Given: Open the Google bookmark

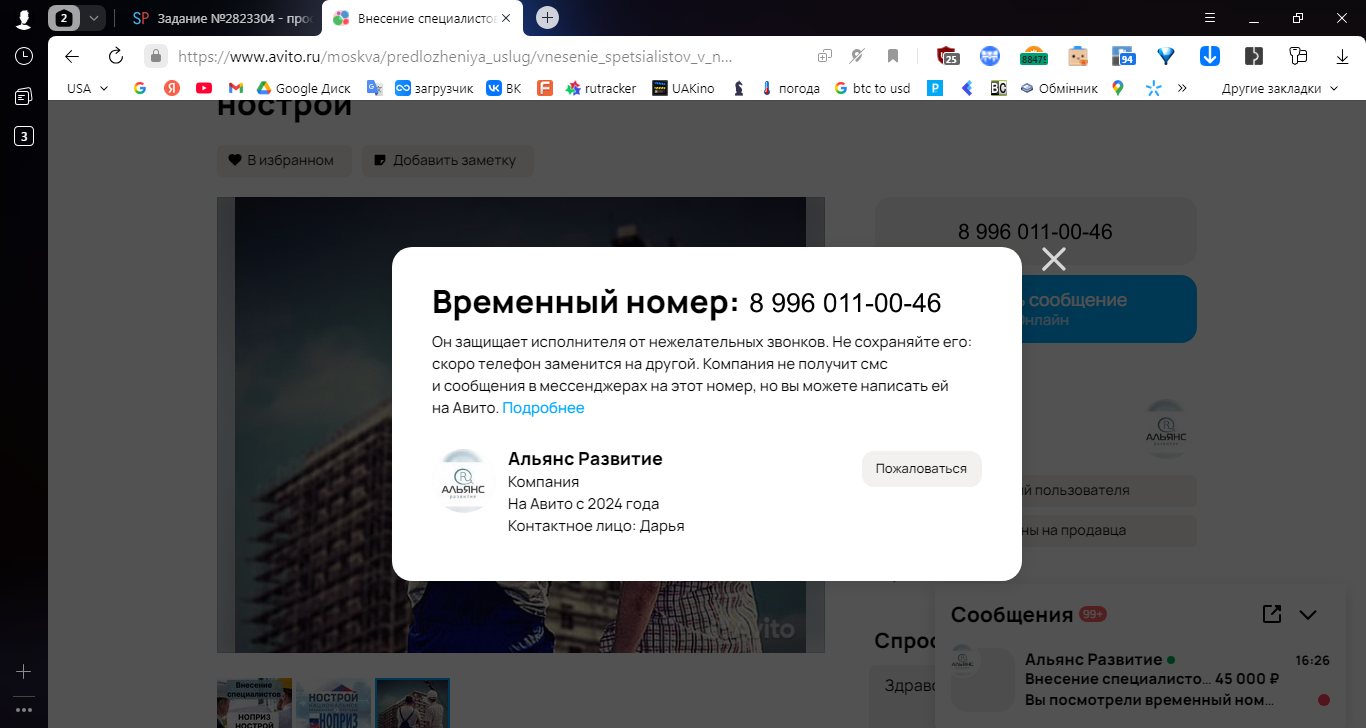Looking at the screenshot, I should [x=140, y=88].
